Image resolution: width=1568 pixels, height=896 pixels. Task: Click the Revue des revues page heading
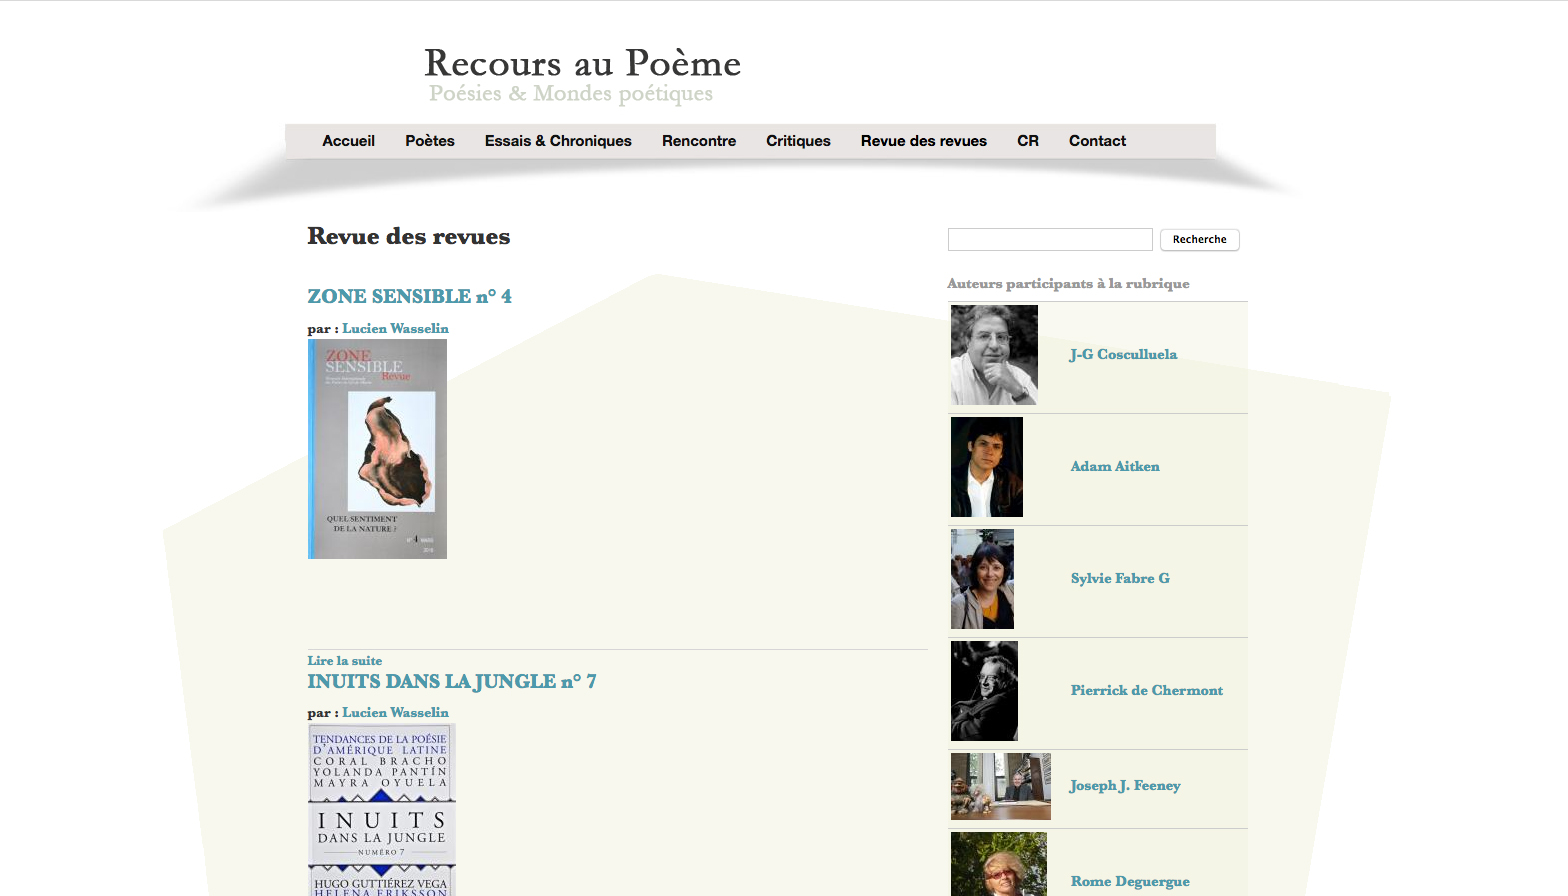point(409,237)
